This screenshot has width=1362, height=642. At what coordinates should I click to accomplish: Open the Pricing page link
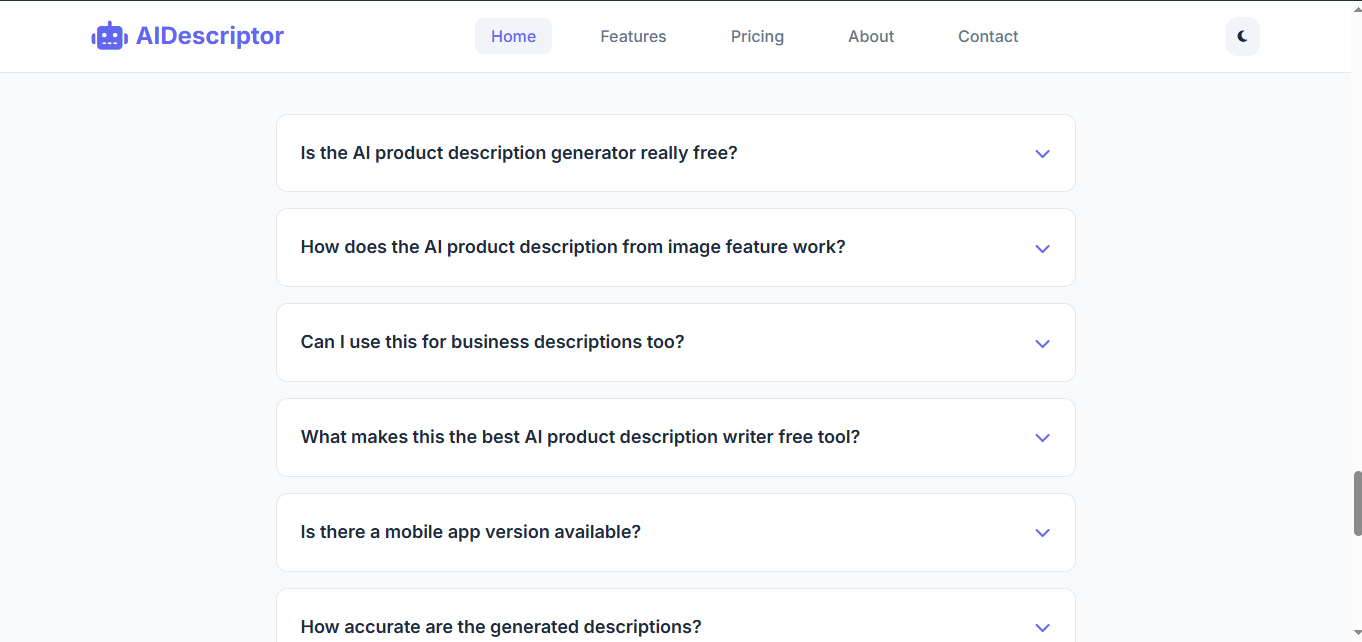tap(757, 36)
